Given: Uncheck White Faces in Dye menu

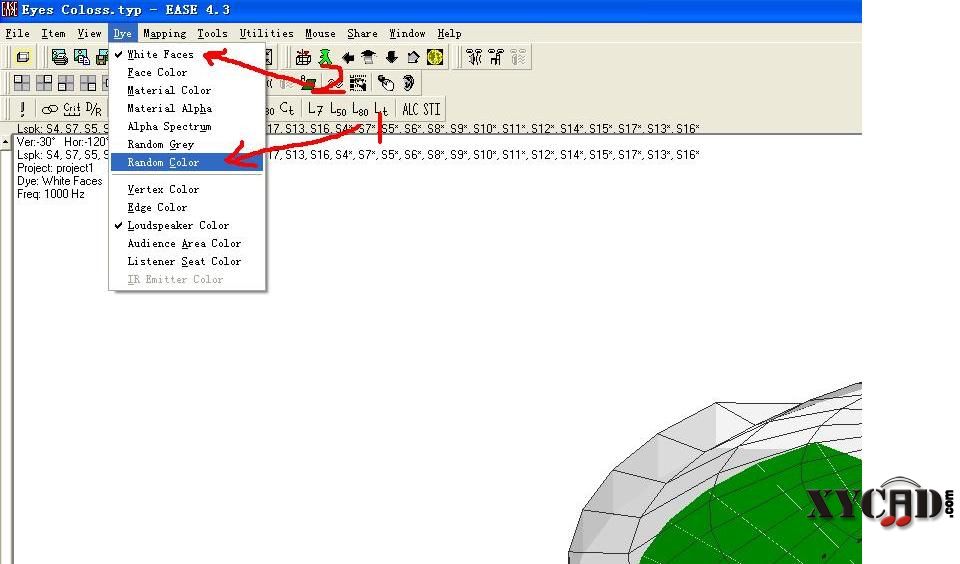Looking at the screenshot, I should pyautogui.click(x=187, y=55).
